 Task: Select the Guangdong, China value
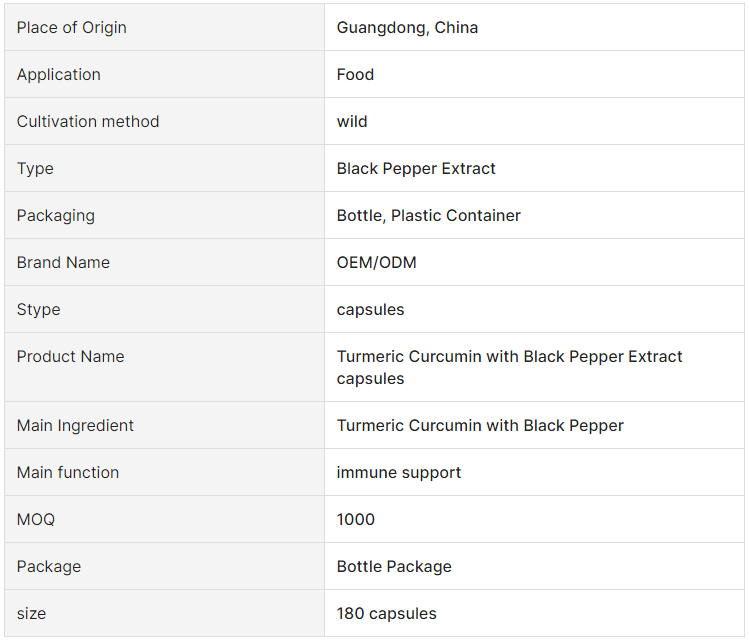(407, 28)
